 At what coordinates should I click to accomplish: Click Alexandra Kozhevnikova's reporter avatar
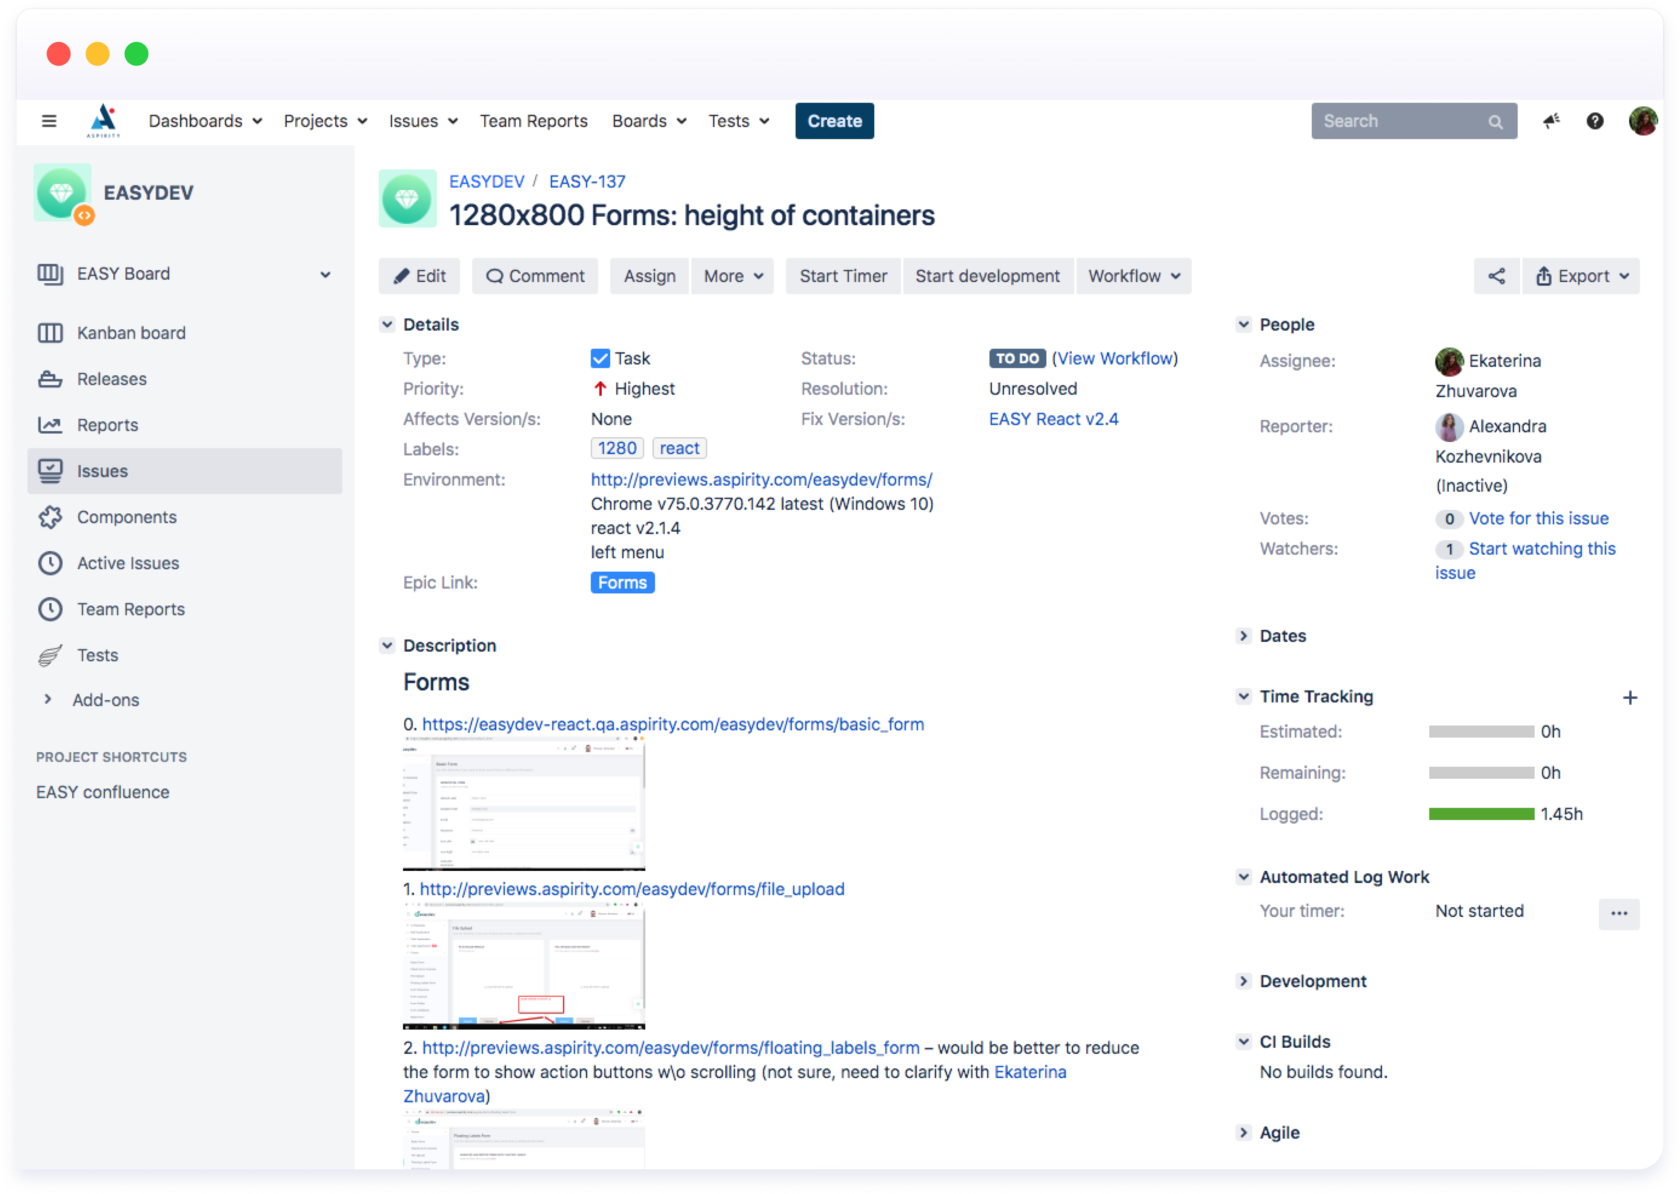click(x=1449, y=427)
